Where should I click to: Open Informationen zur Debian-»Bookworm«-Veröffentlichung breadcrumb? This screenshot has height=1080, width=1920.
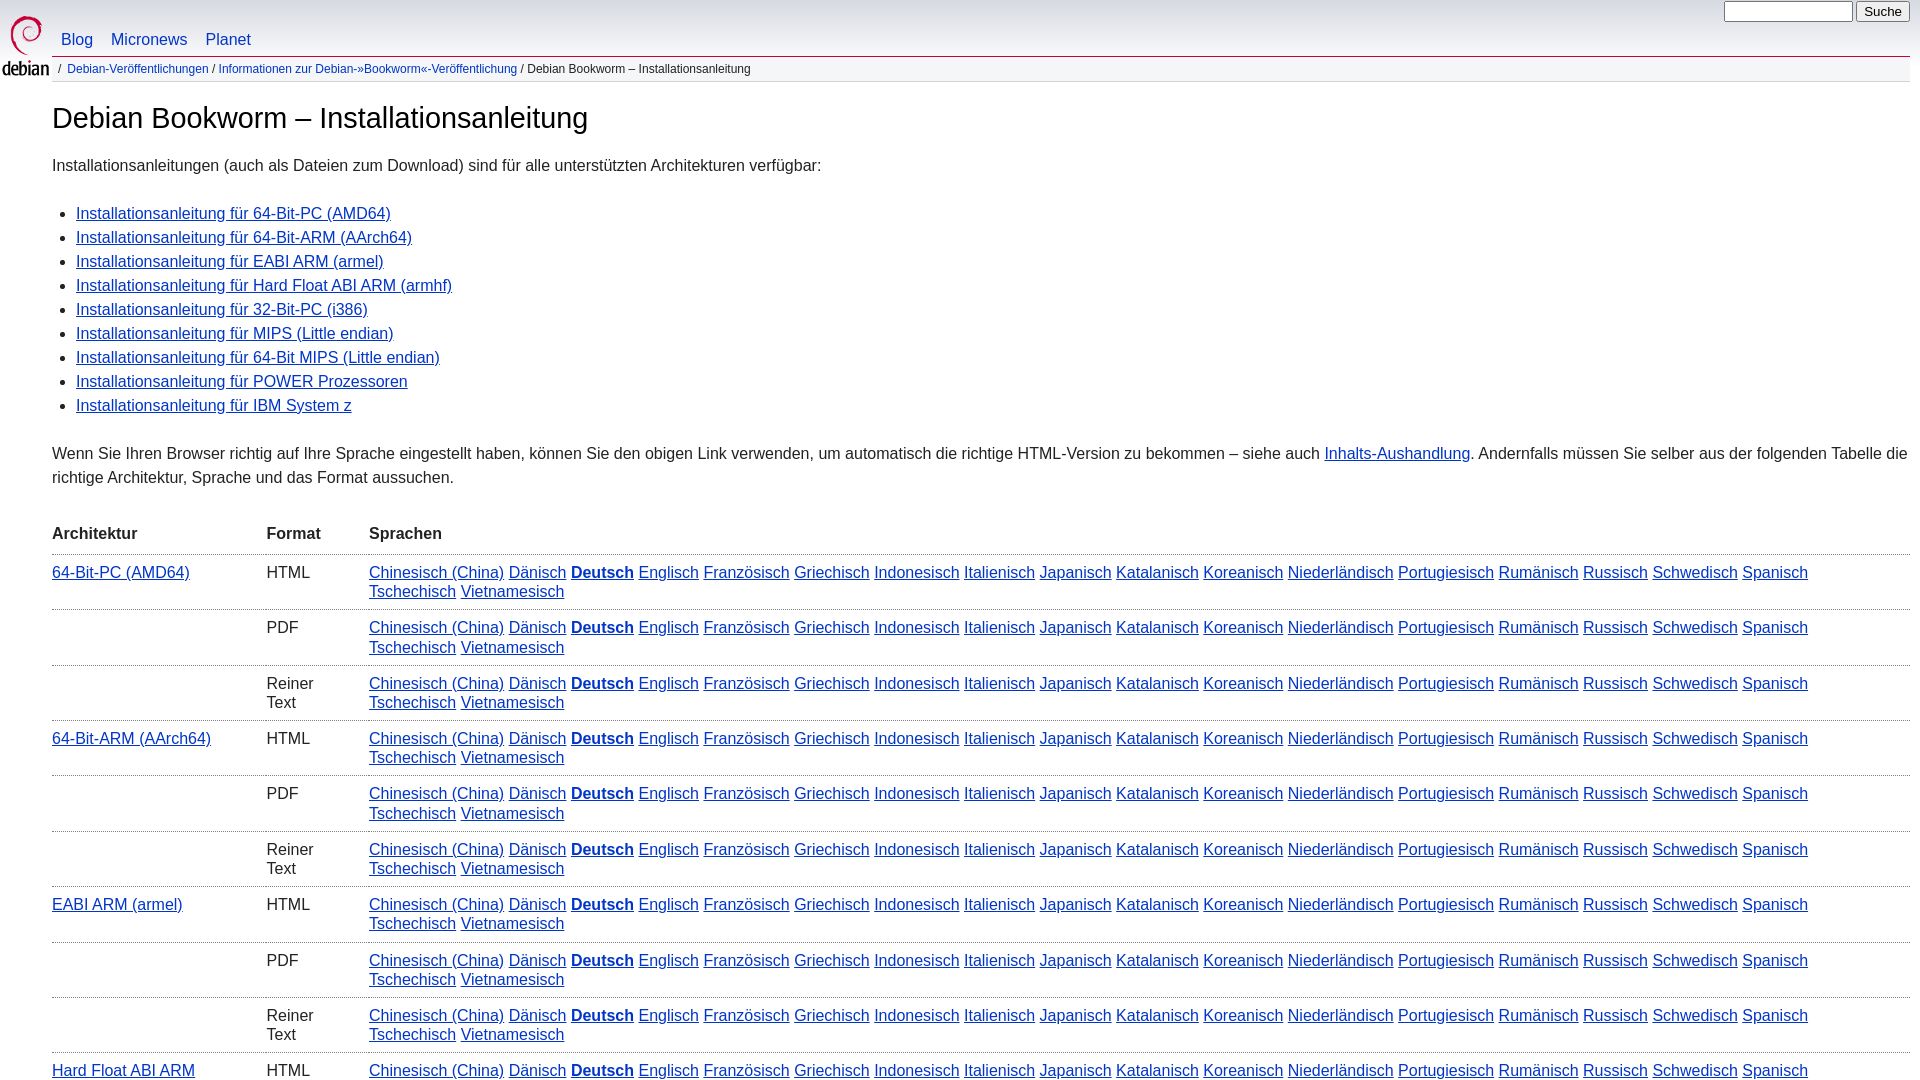pos(368,69)
